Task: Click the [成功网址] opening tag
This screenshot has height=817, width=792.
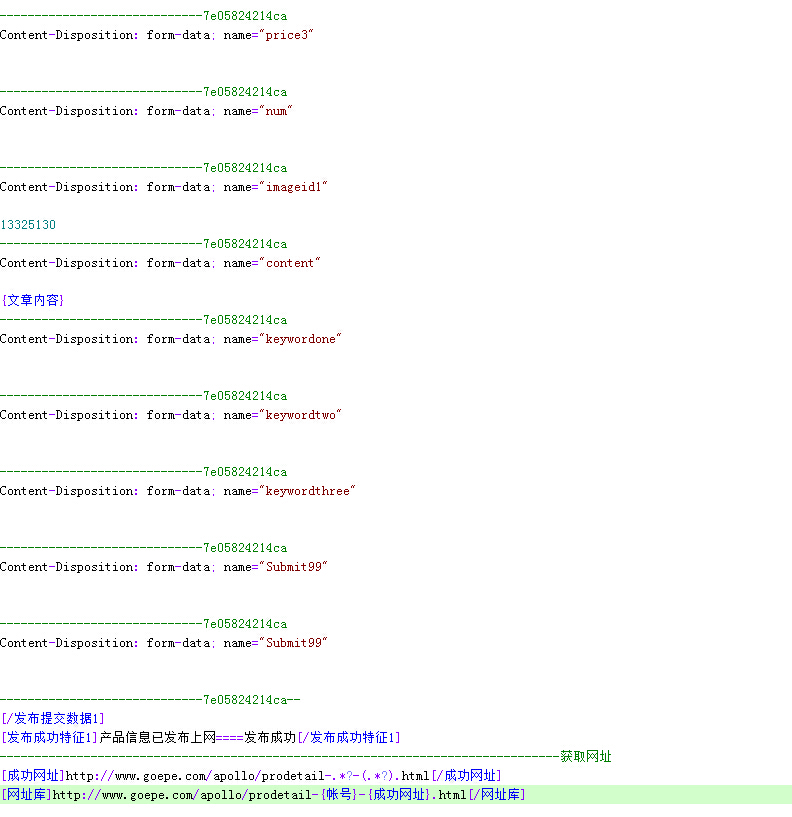Action: click(33, 776)
